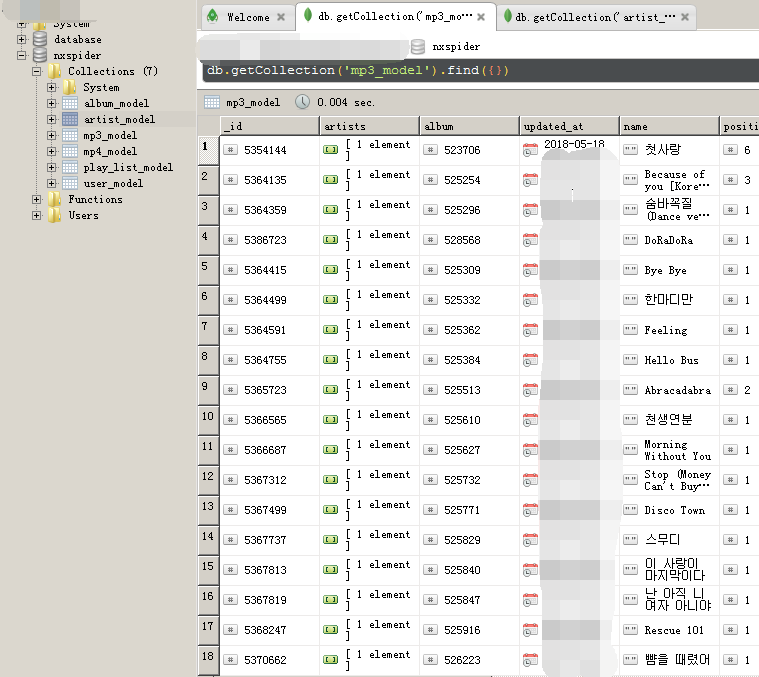Expand the database node in tree
Screen dimensions: 759x677
coord(21,39)
